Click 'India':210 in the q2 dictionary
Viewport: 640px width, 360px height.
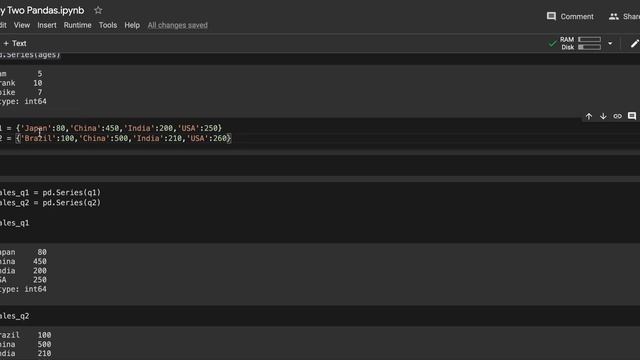(158, 138)
